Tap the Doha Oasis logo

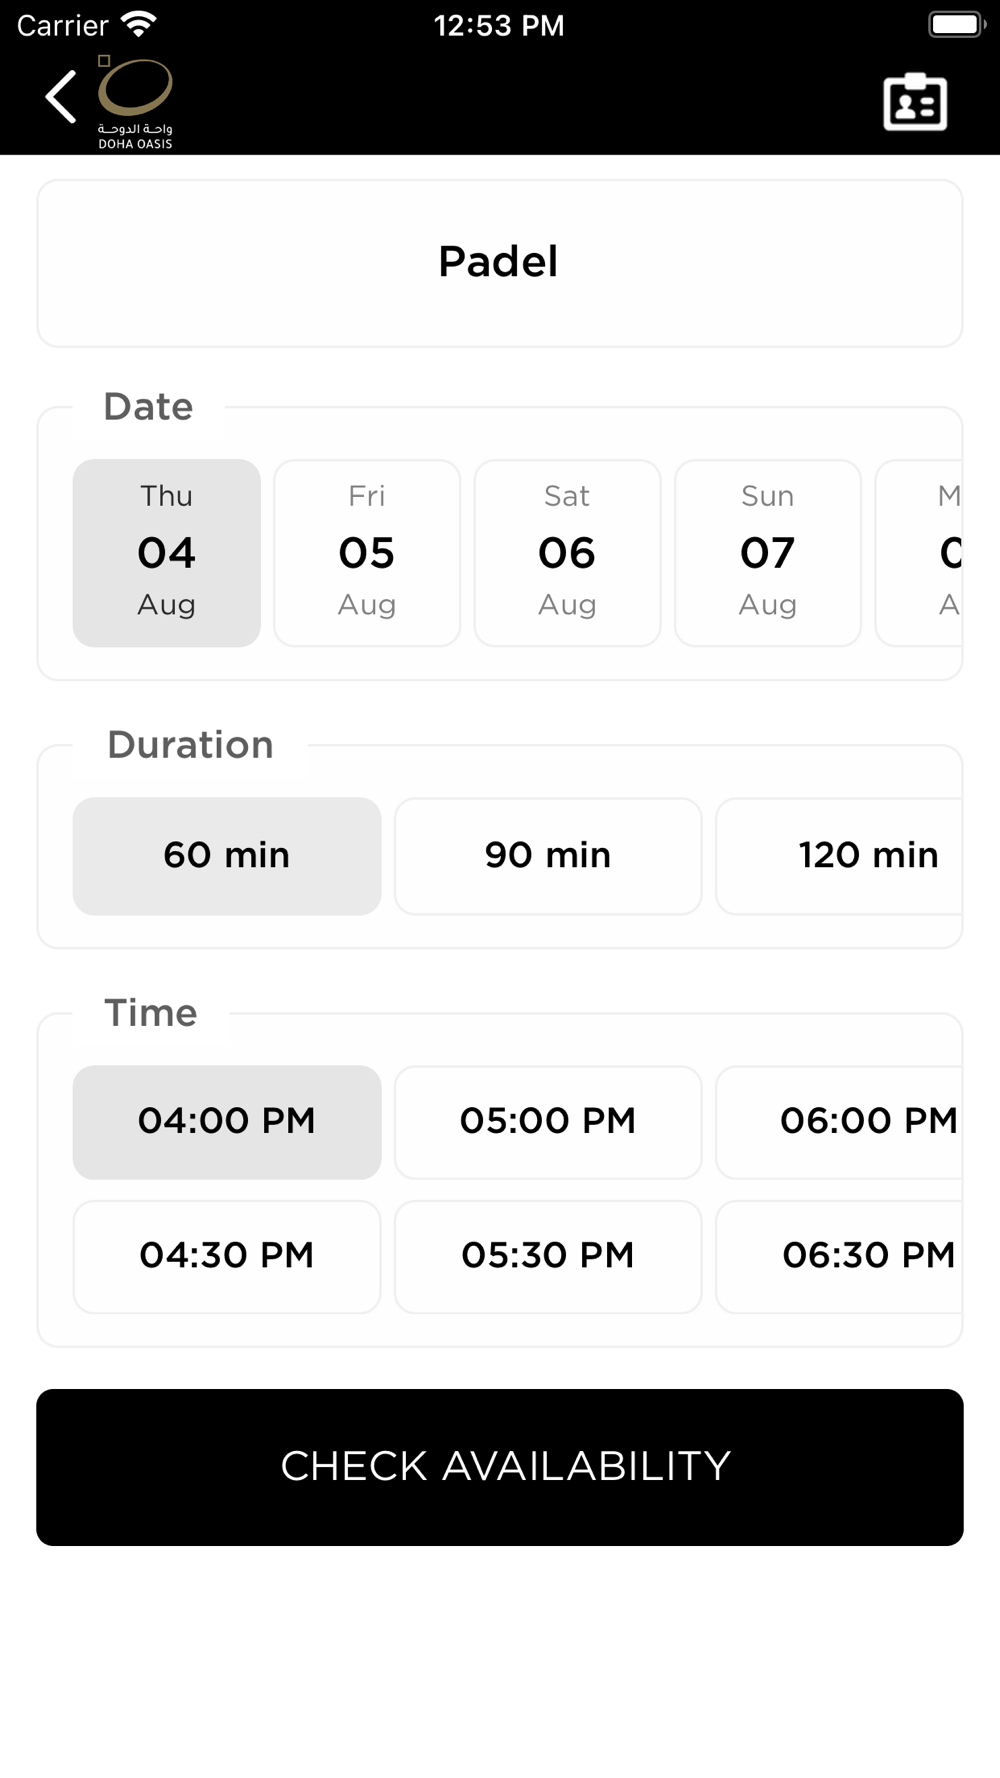(x=135, y=102)
